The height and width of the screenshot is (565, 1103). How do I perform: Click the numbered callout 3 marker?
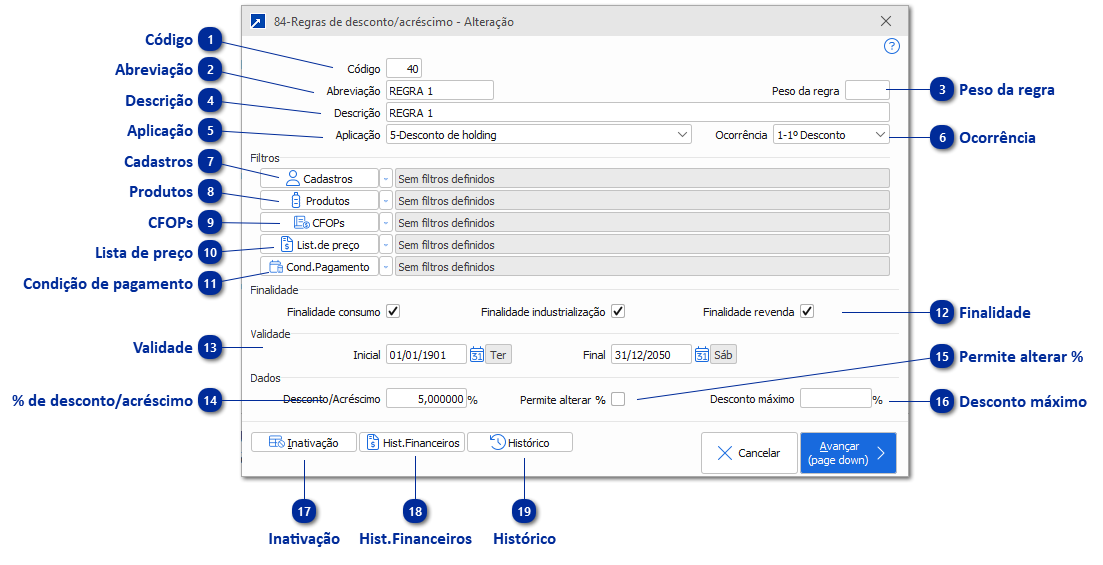pyautogui.click(x=940, y=90)
